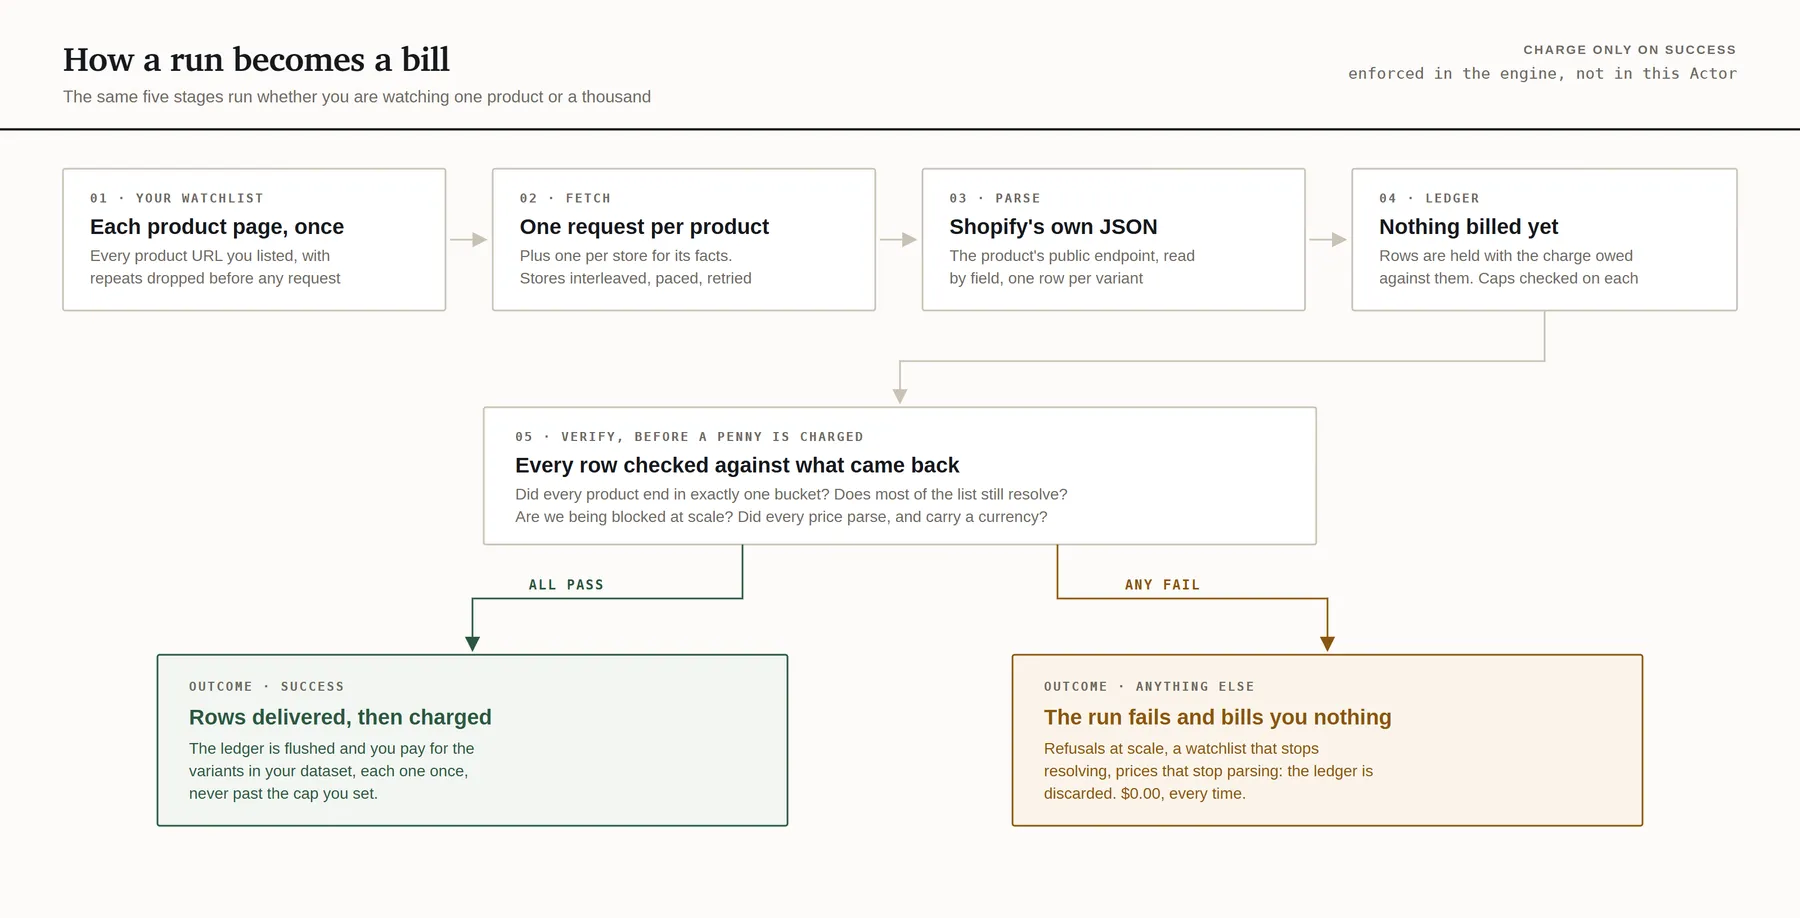Screen dimensions: 1800x918
Task: Click the "02 · FETCH" stage label
Action: [x=565, y=198]
